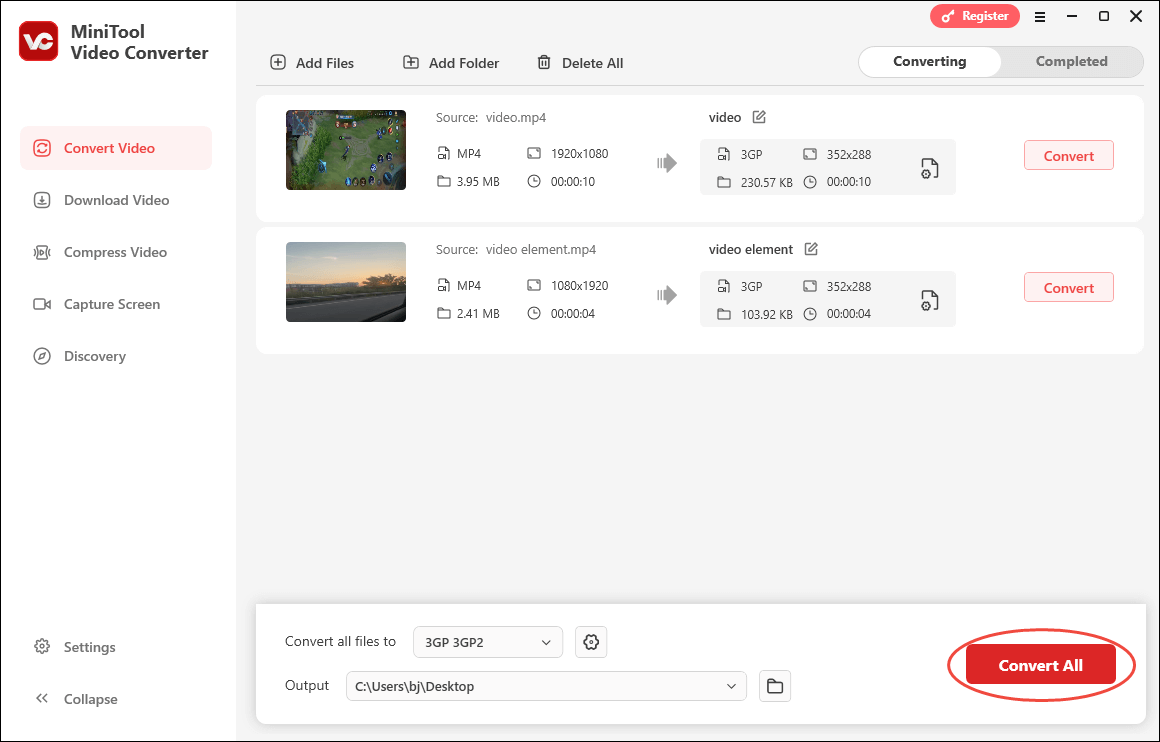
Task: Click Add Folder
Action: point(451,63)
